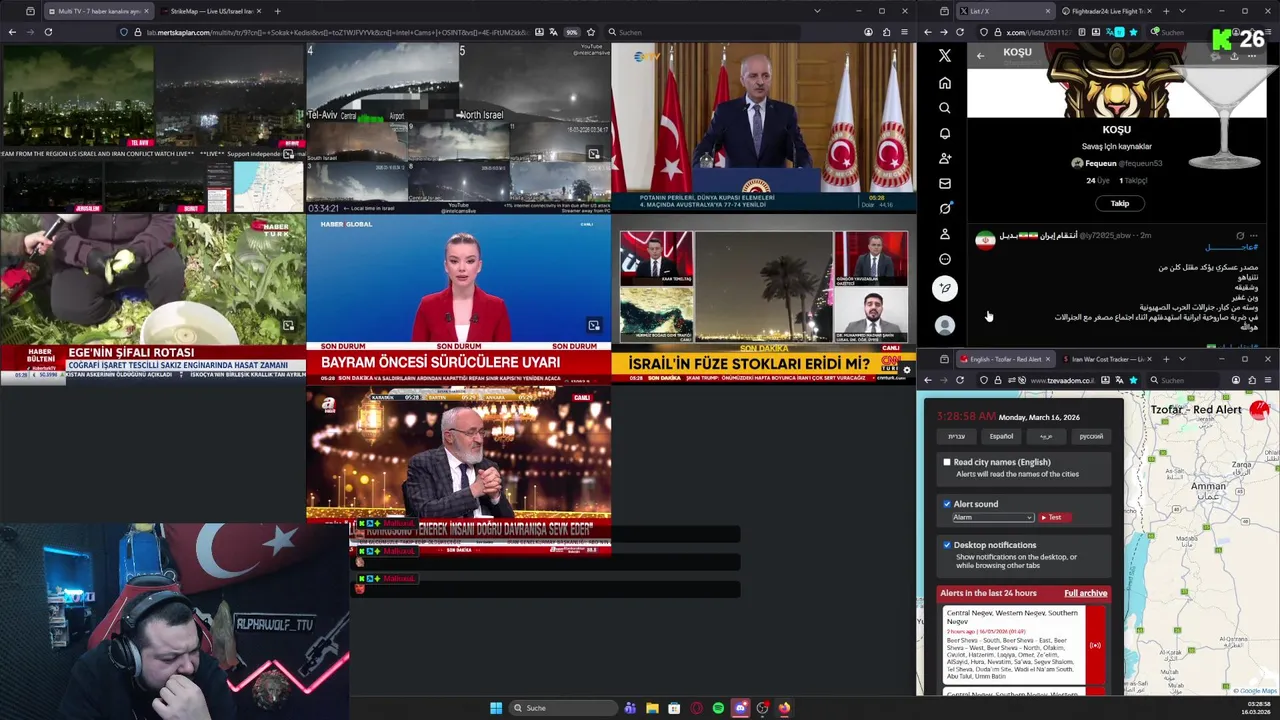Click the 90% zoom level indicator
The height and width of the screenshot is (720, 1280).
coord(571,32)
